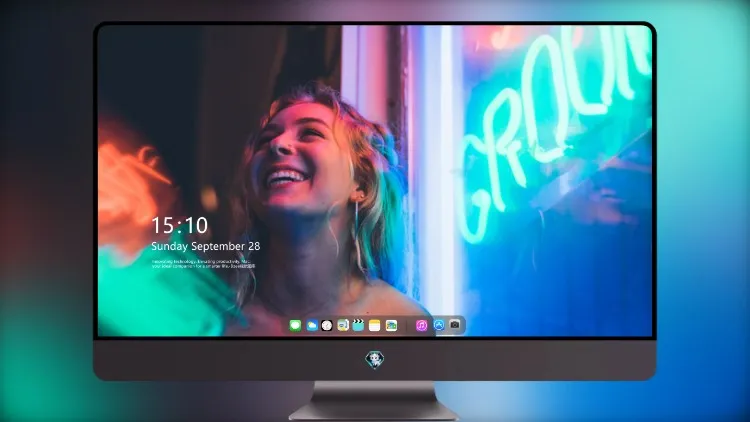
Task: Click the 15:10 clock display
Action: [180, 225]
